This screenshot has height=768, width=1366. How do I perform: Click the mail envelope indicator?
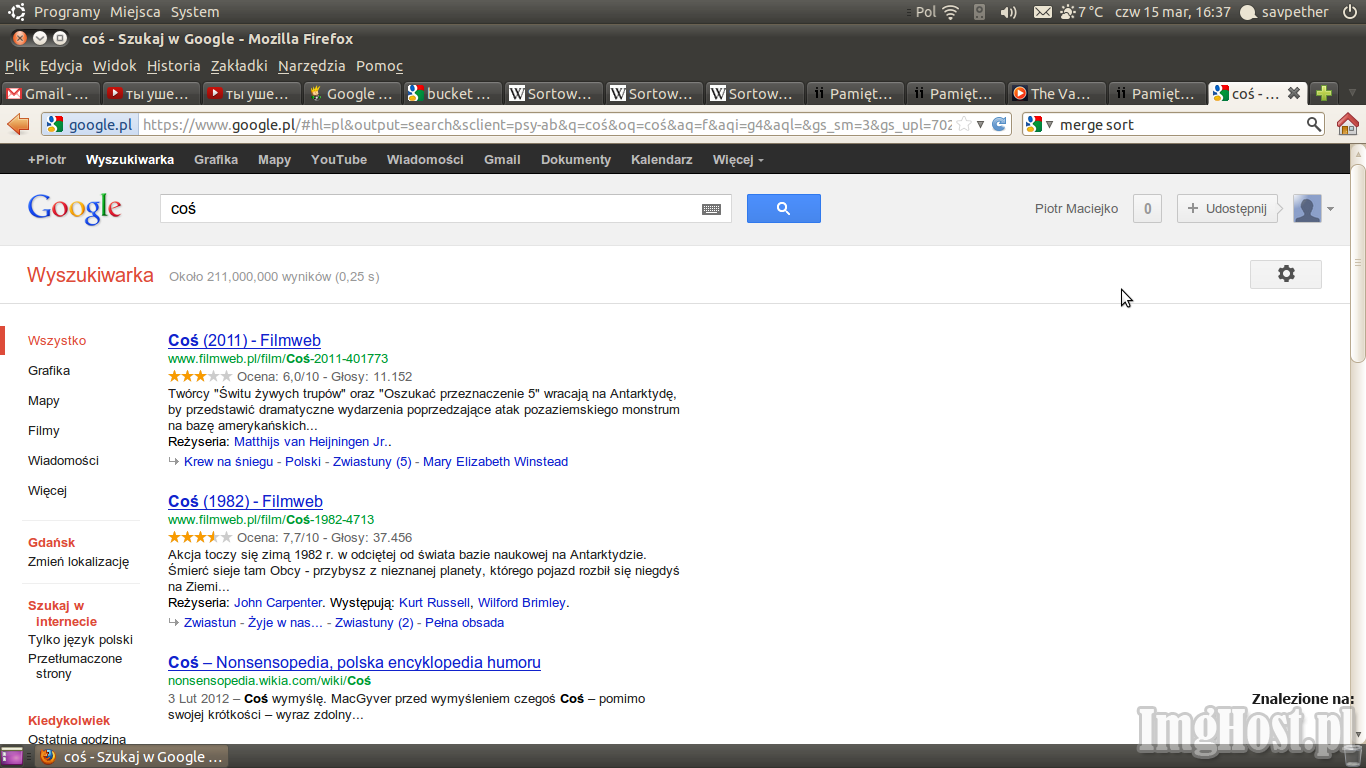coord(1042,12)
